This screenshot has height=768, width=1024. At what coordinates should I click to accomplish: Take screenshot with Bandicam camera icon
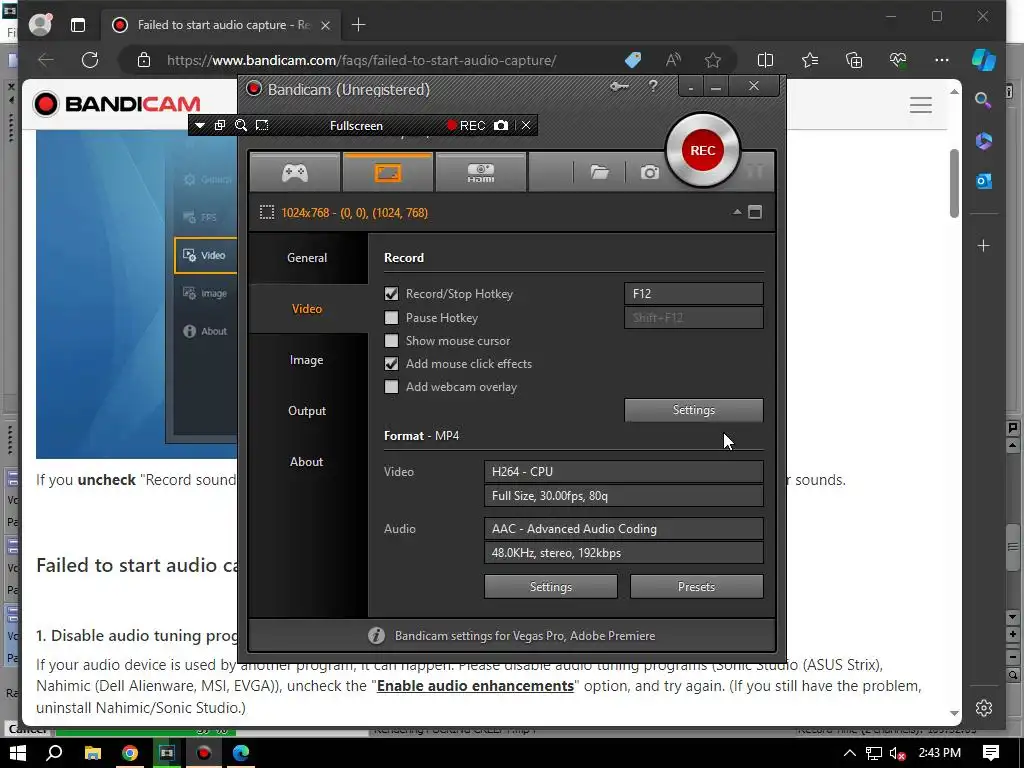tap(649, 172)
